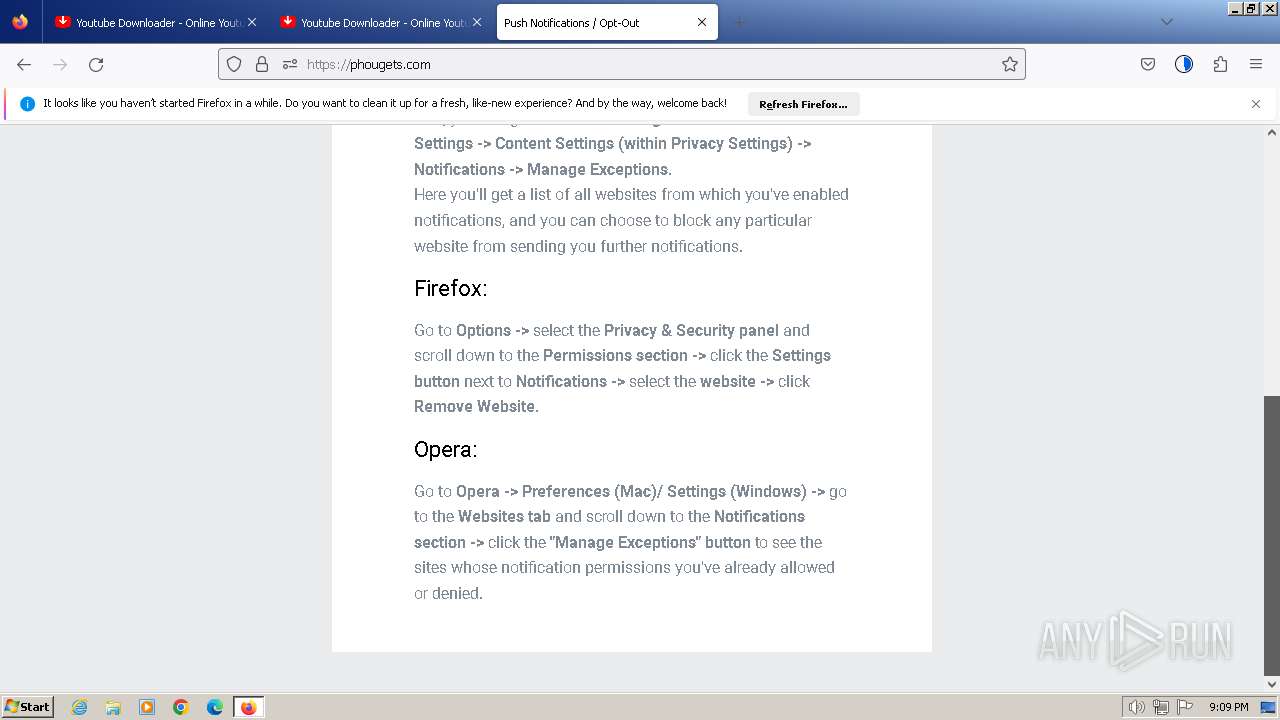The height and width of the screenshot is (720, 1280).
Task: Click 'Privacy & Security panel' text
Action: pos(691,330)
